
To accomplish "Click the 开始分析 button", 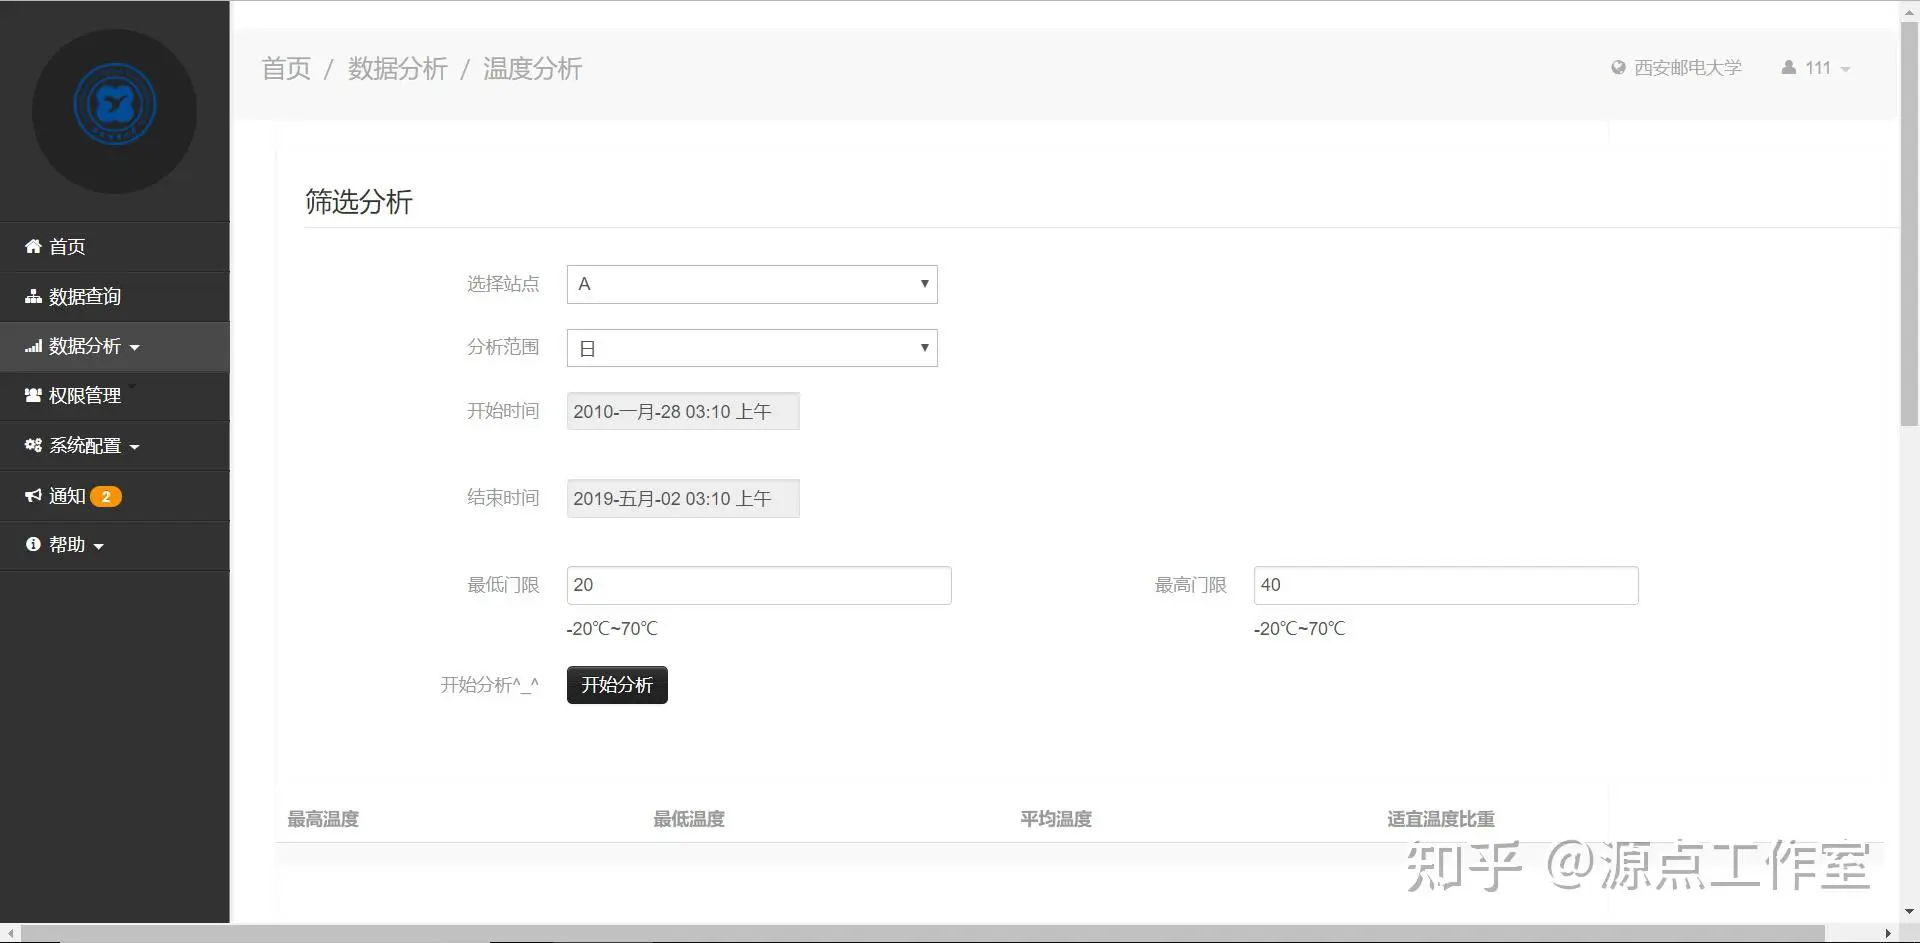I will (x=617, y=685).
